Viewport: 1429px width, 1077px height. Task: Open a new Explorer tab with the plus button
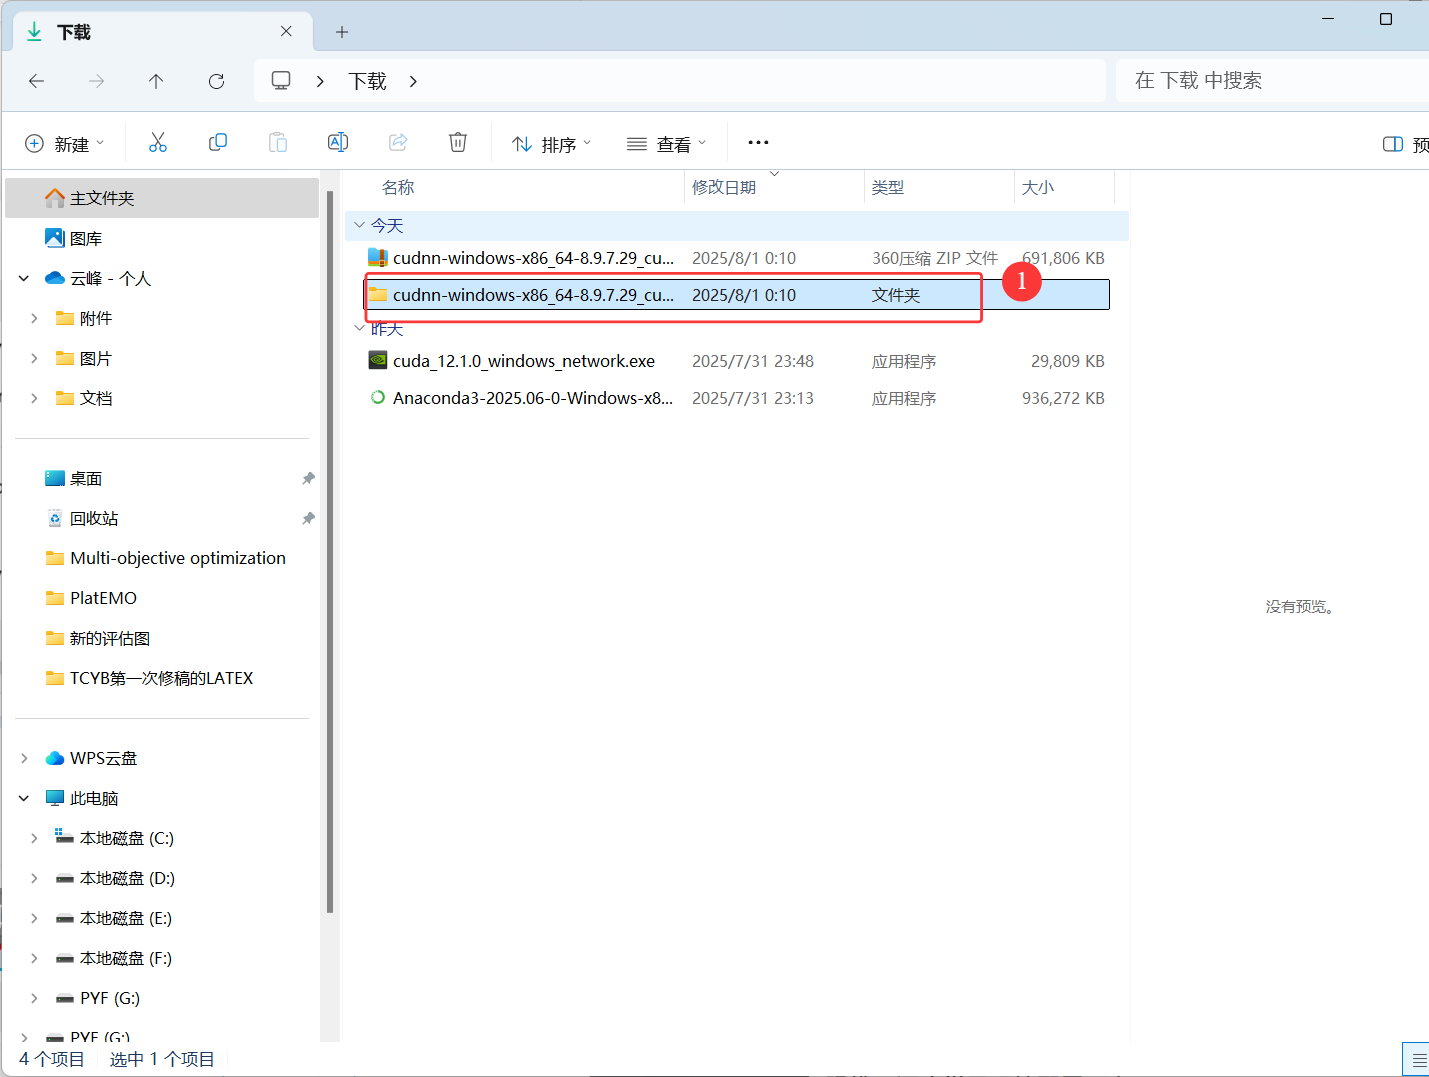pos(341,32)
